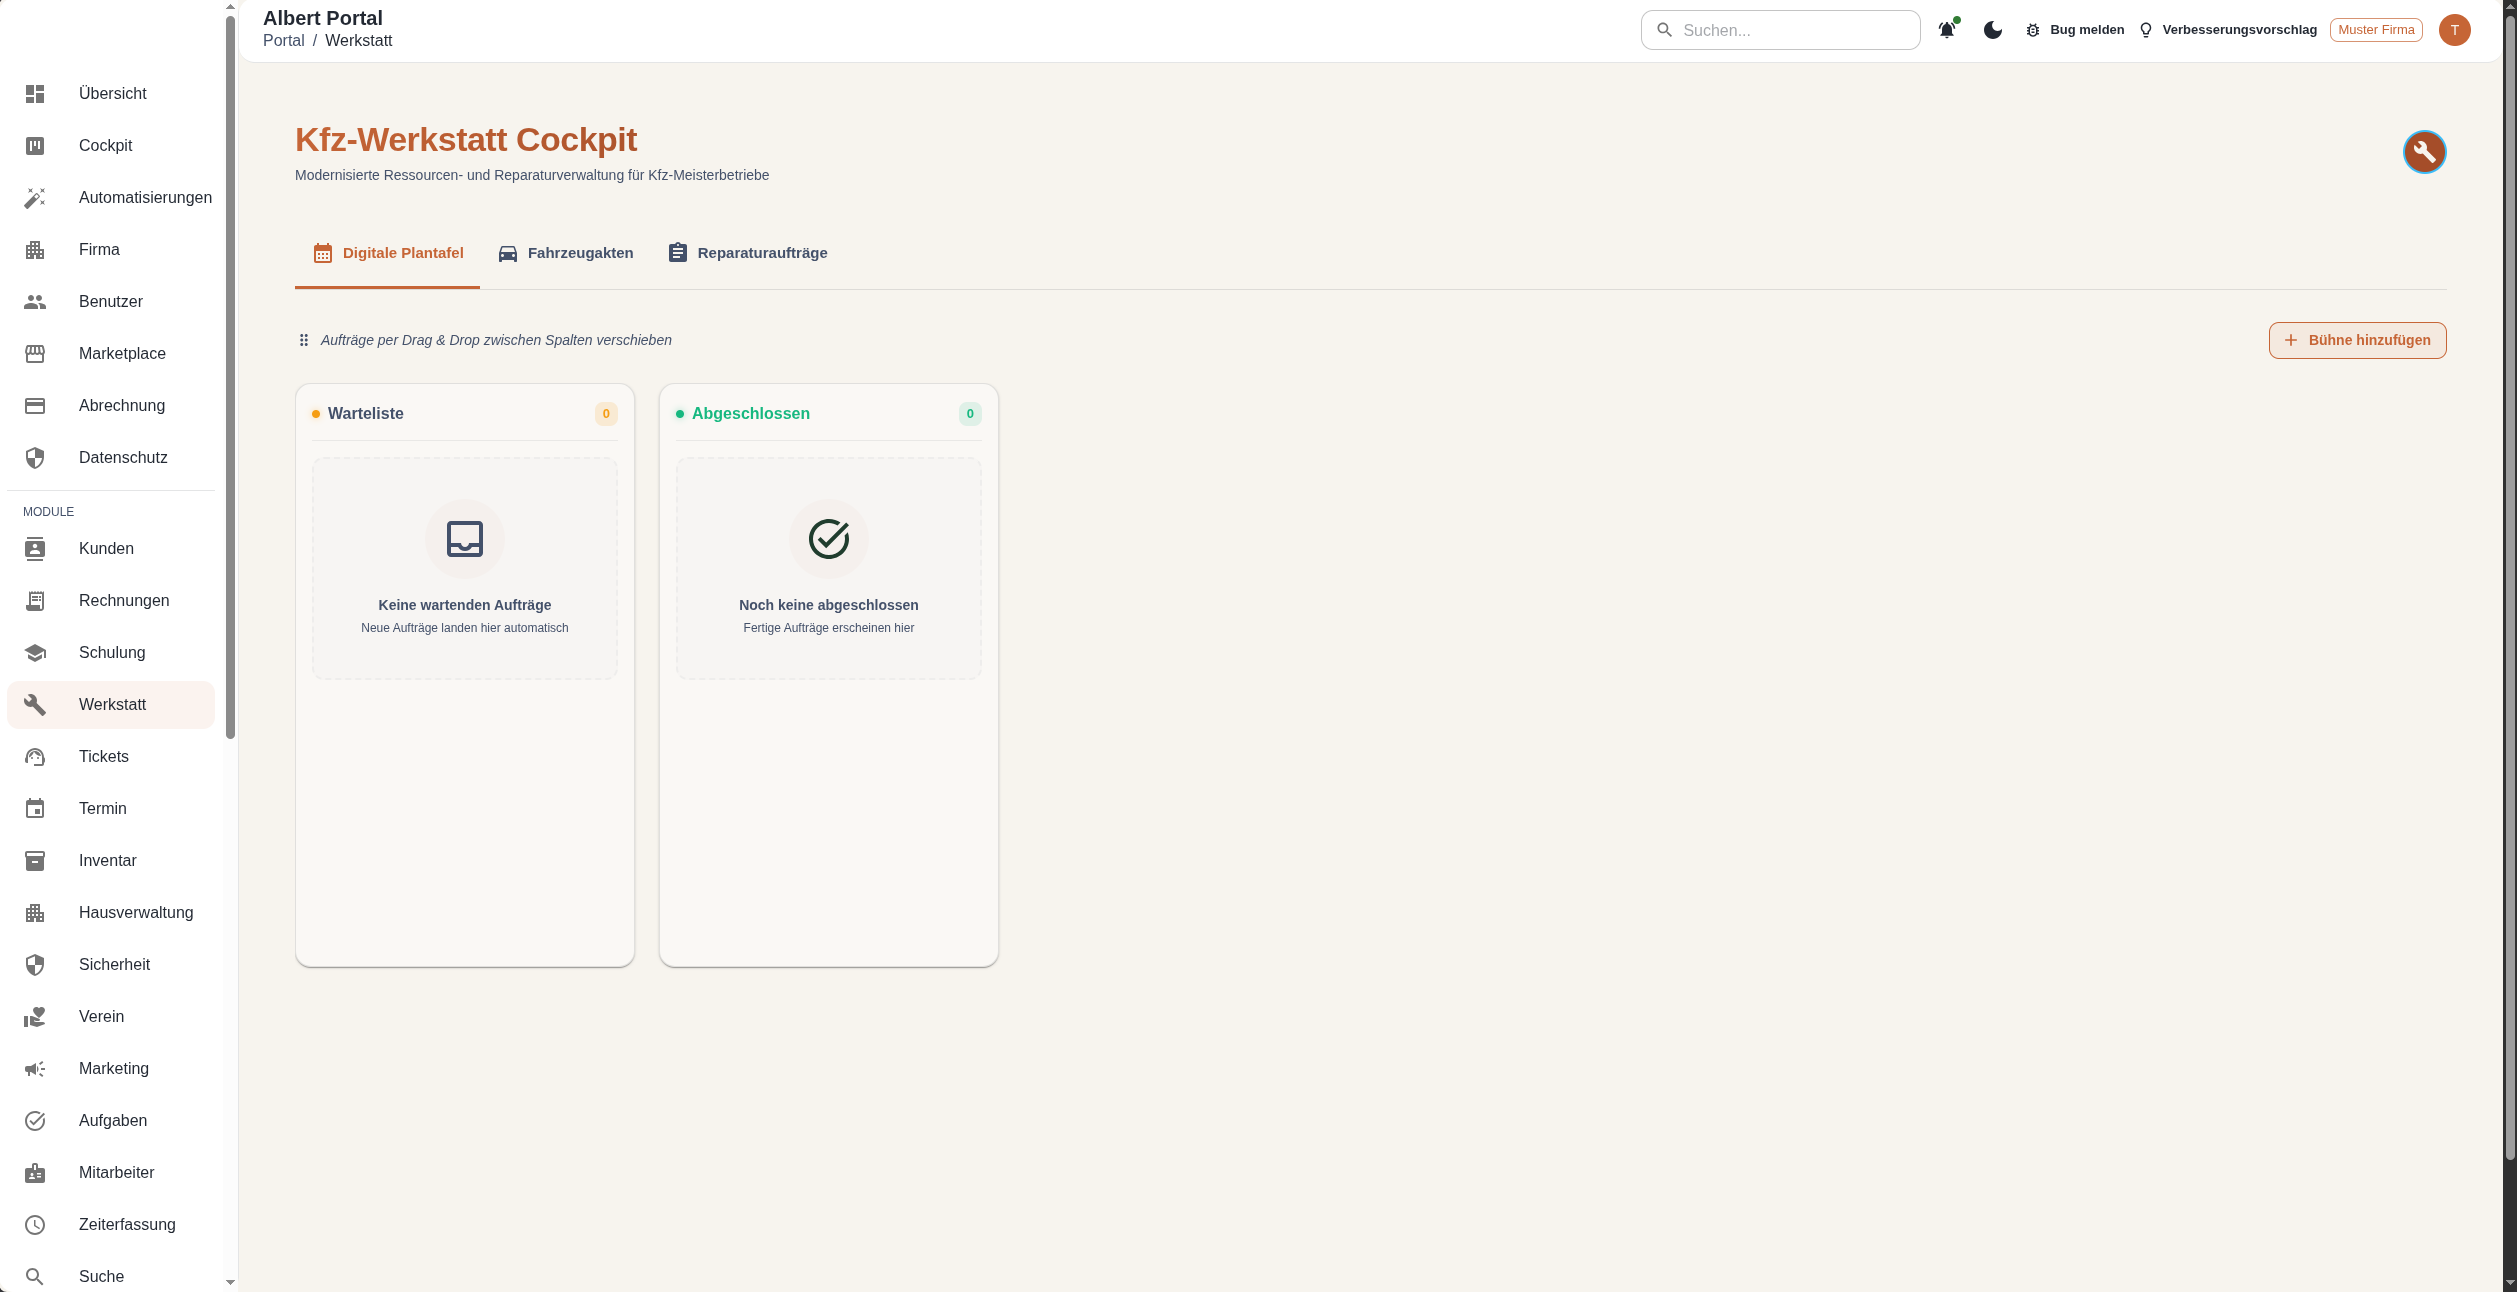2517x1292 pixels.
Task: Click the Muster Firma badge
Action: point(2376,30)
